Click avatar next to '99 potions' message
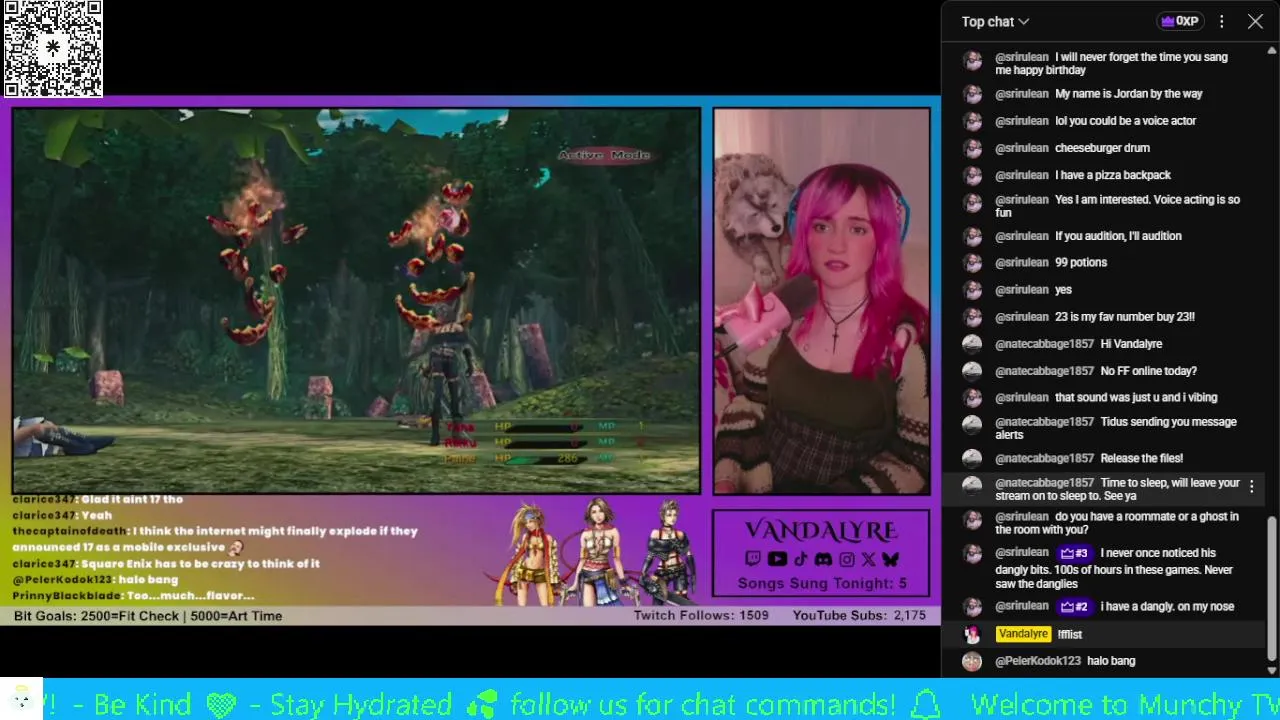 [972, 263]
